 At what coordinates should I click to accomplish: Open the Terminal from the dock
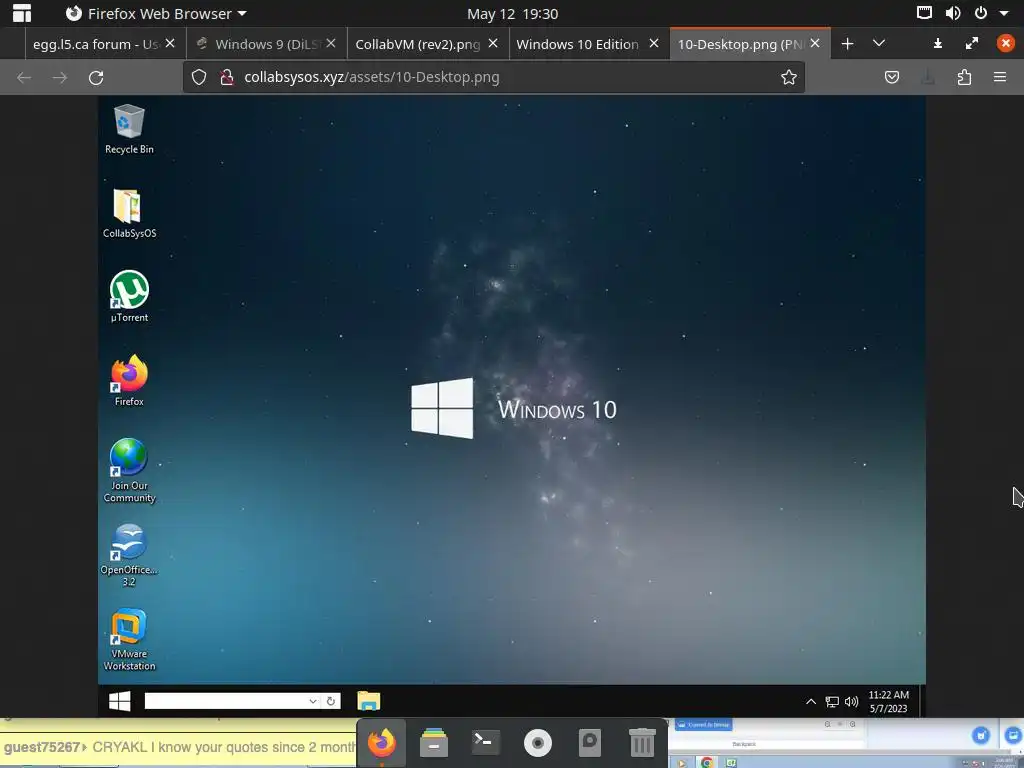click(x=485, y=742)
